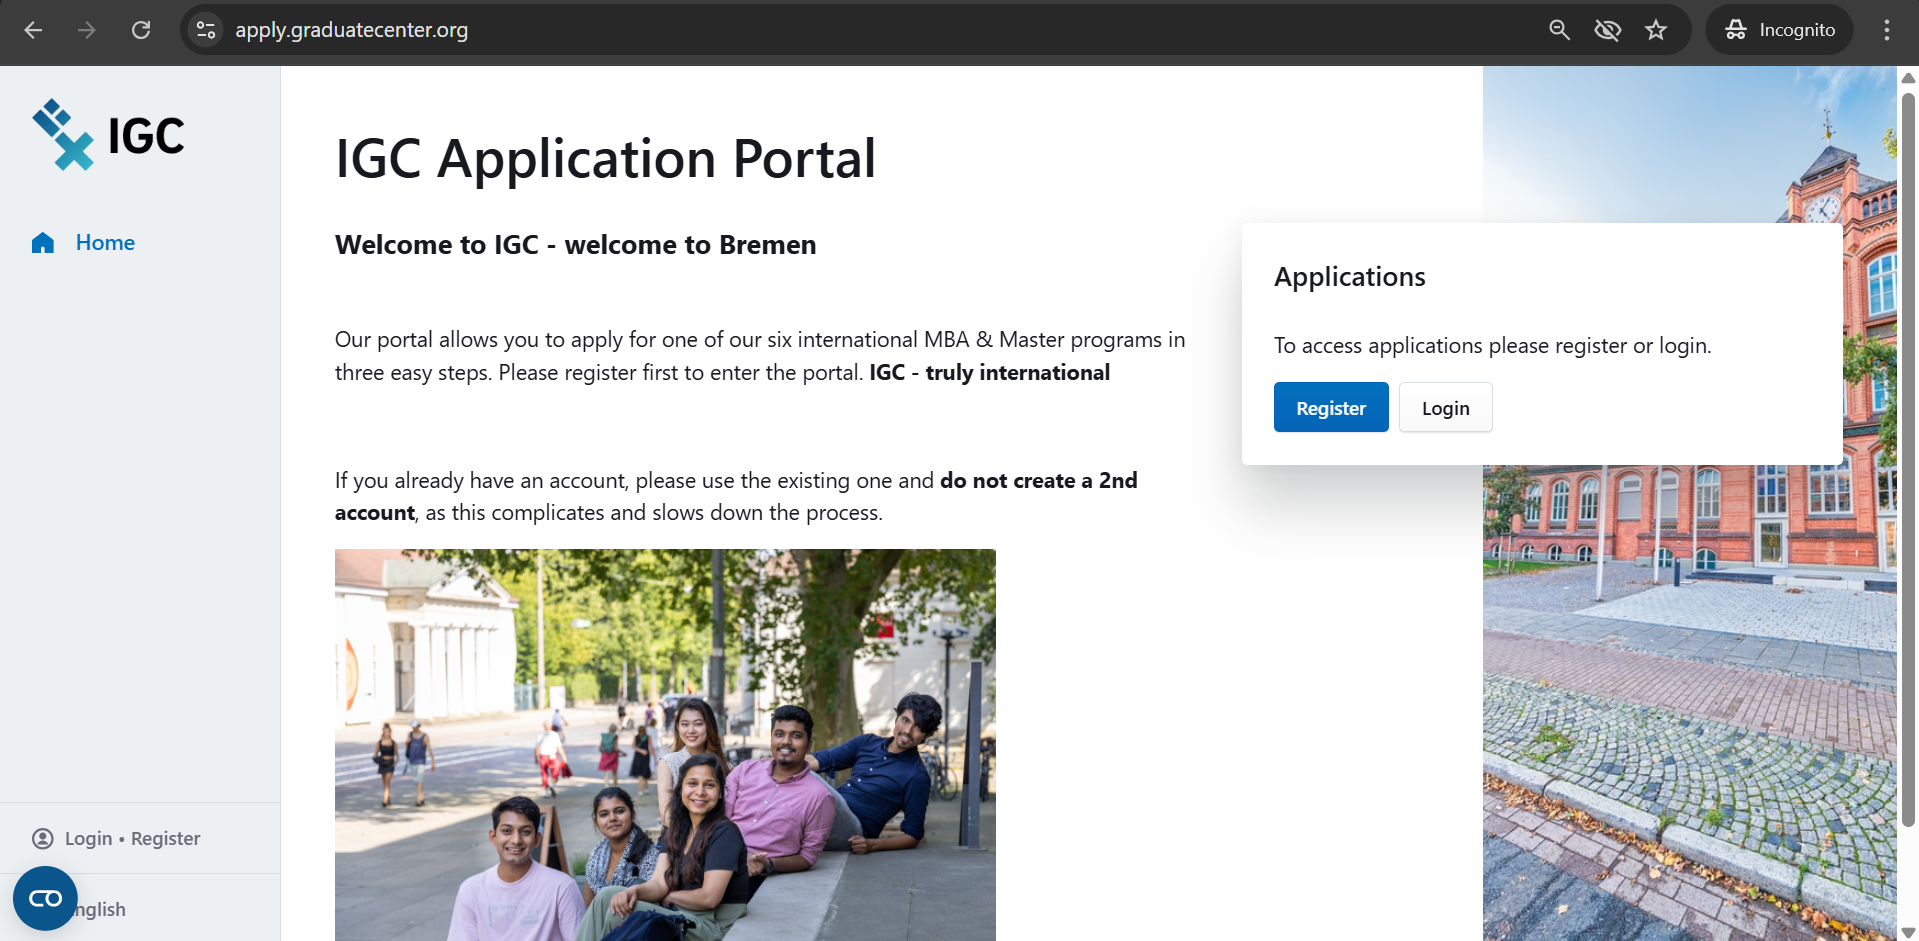Open site information settings icon
Viewport: 1919px width, 941px height.
[205, 30]
